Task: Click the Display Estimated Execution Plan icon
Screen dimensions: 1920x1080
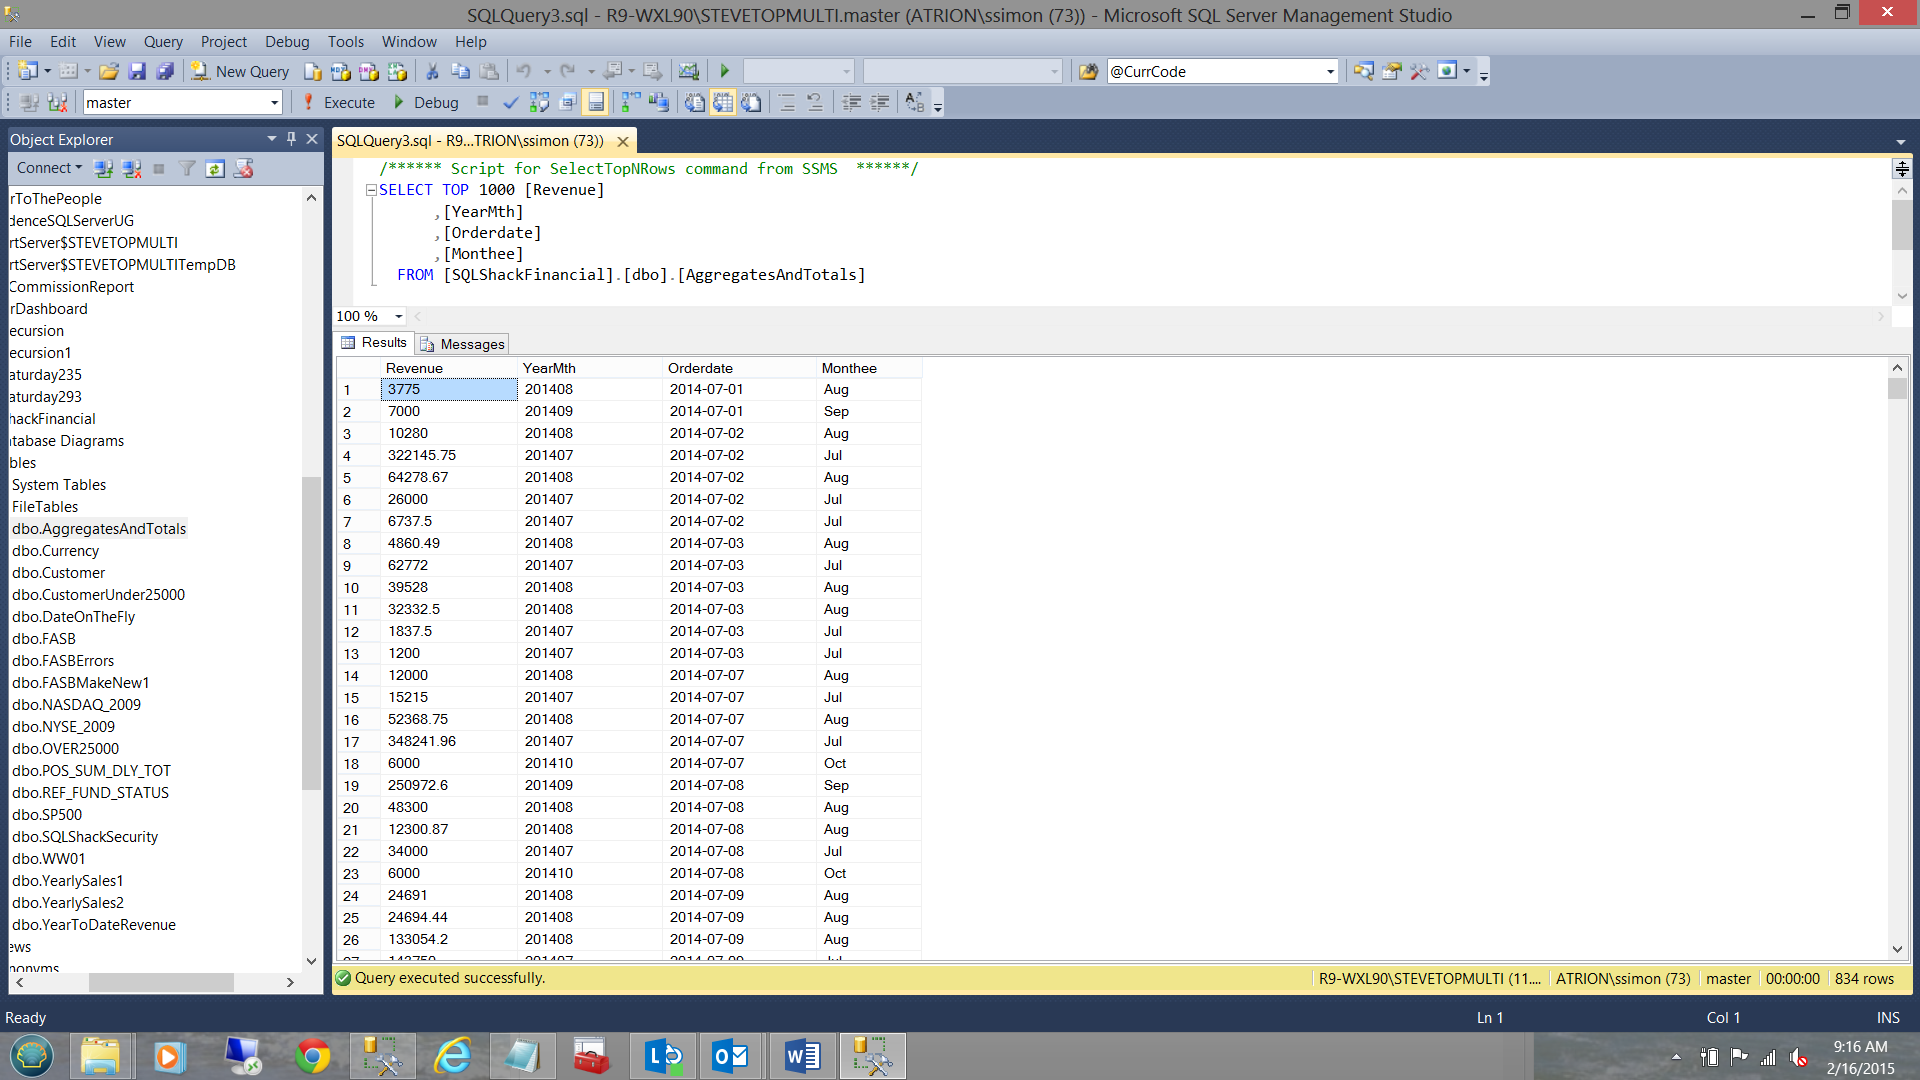Action: point(539,102)
